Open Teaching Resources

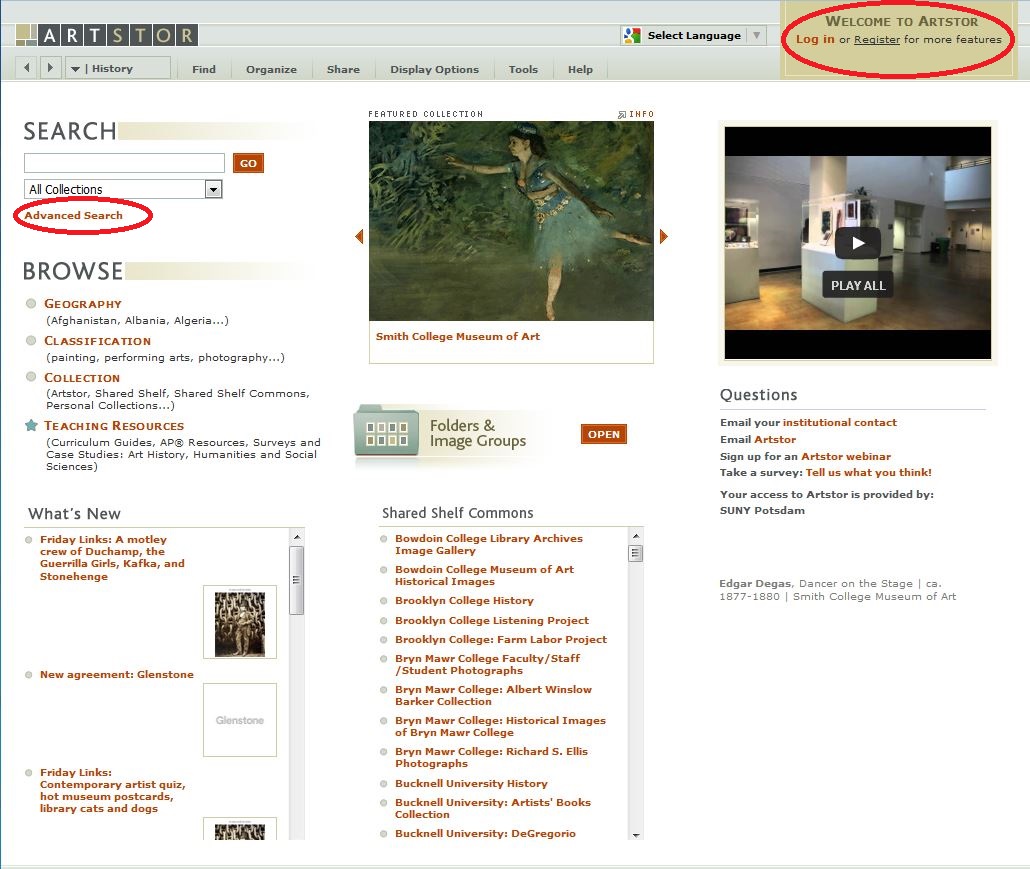[114, 426]
